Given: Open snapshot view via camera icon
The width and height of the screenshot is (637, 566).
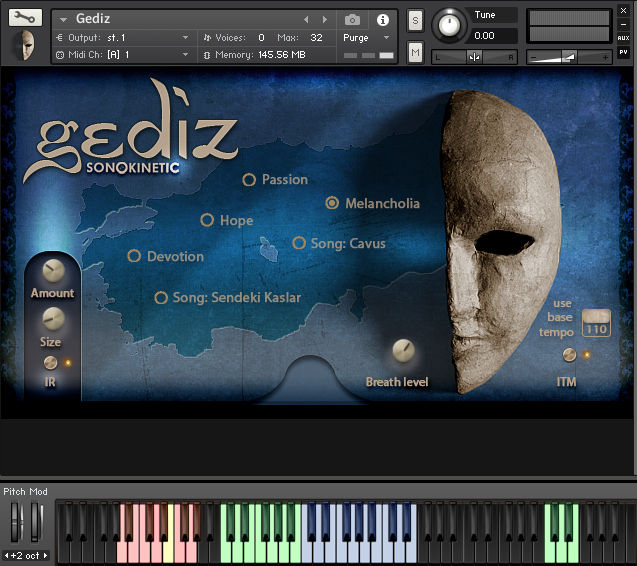Looking at the screenshot, I should [352, 20].
